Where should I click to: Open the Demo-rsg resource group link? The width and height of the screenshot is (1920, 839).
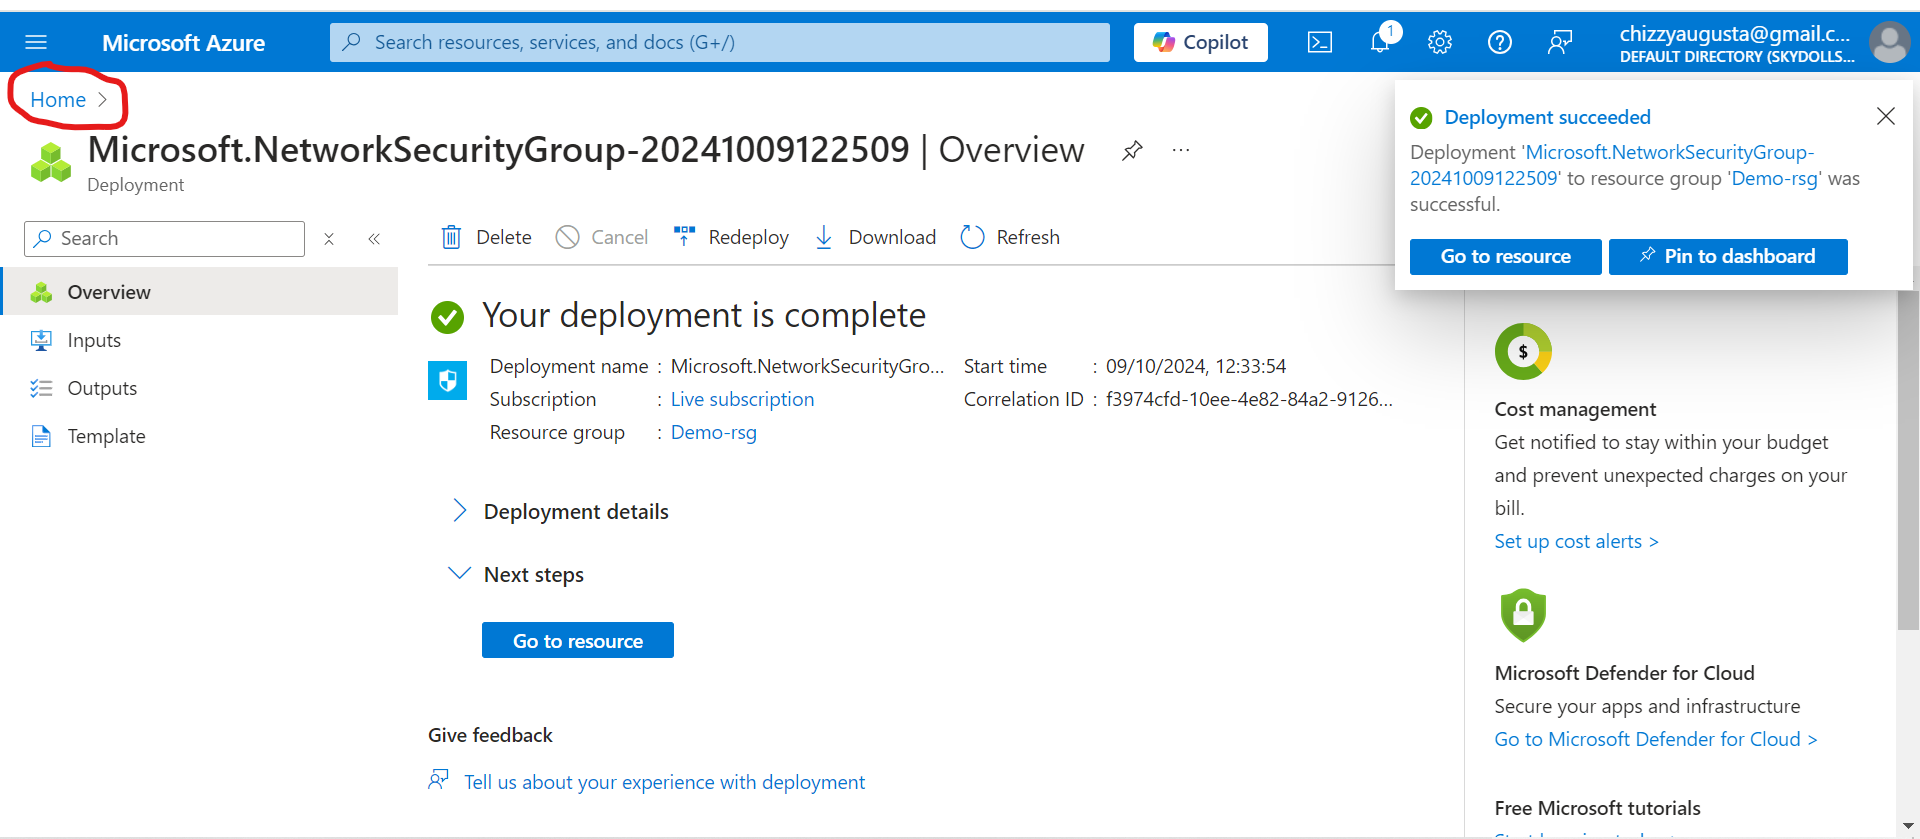713,433
